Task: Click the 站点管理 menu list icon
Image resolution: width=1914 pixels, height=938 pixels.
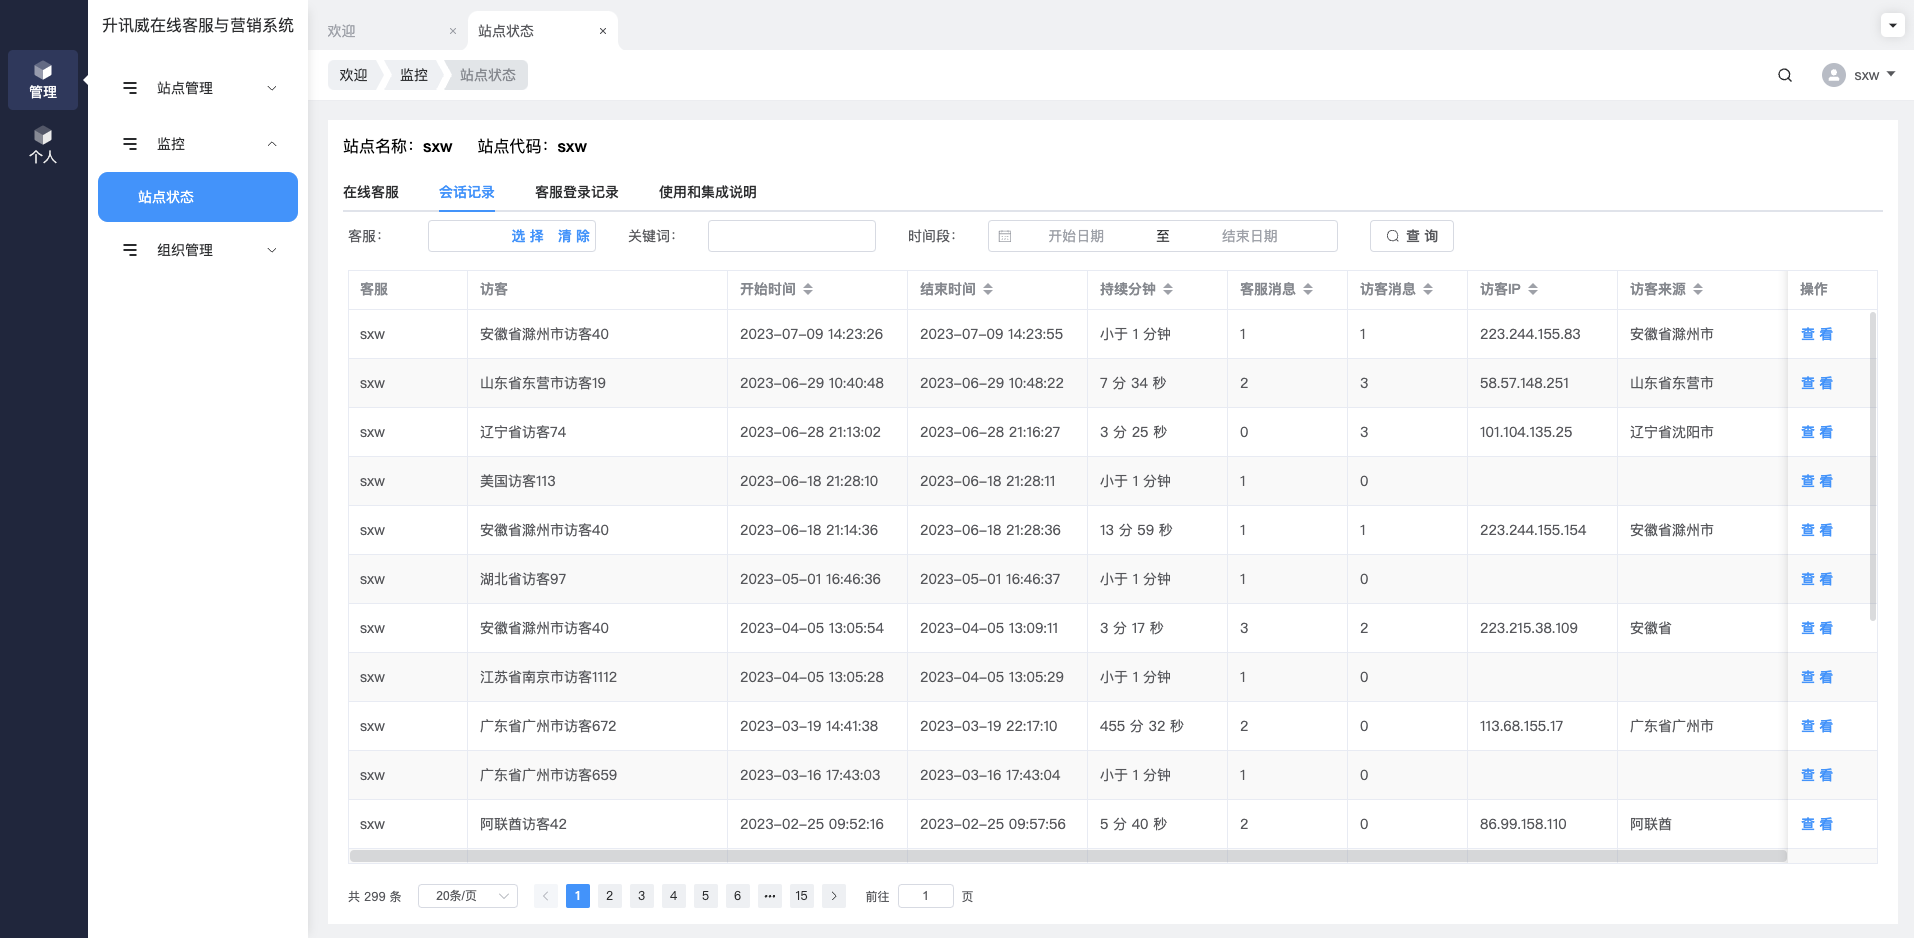Action: pos(130,88)
